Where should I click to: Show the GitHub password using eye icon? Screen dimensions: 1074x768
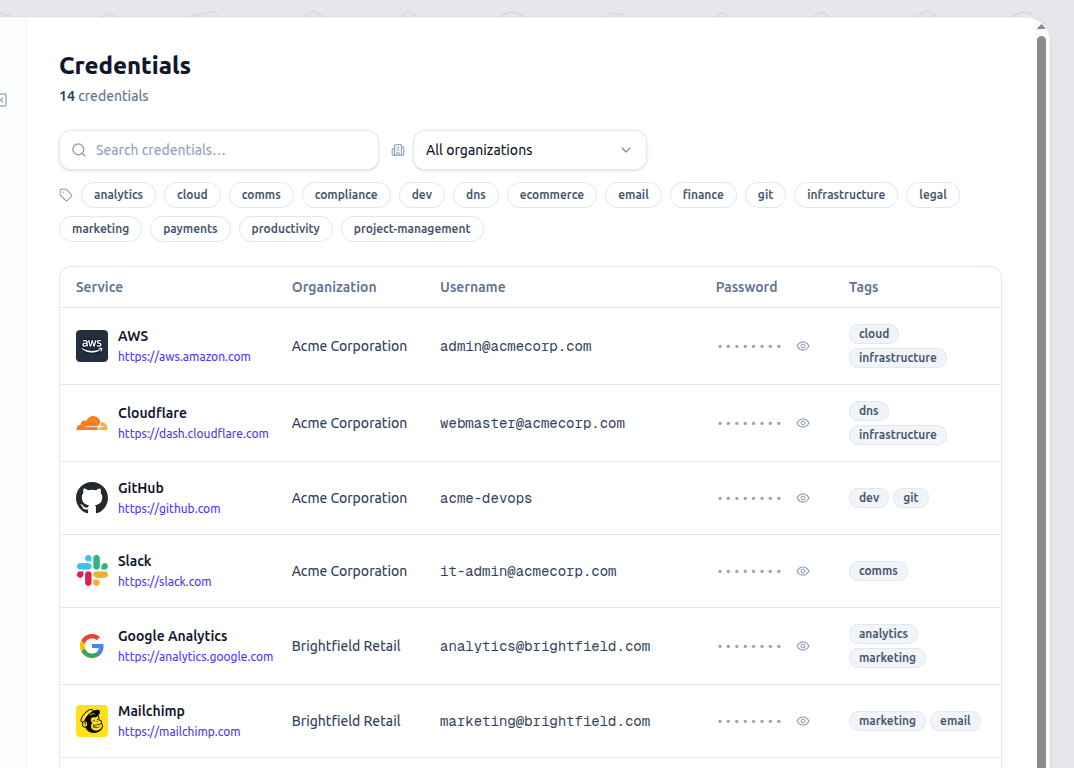point(802,498)
